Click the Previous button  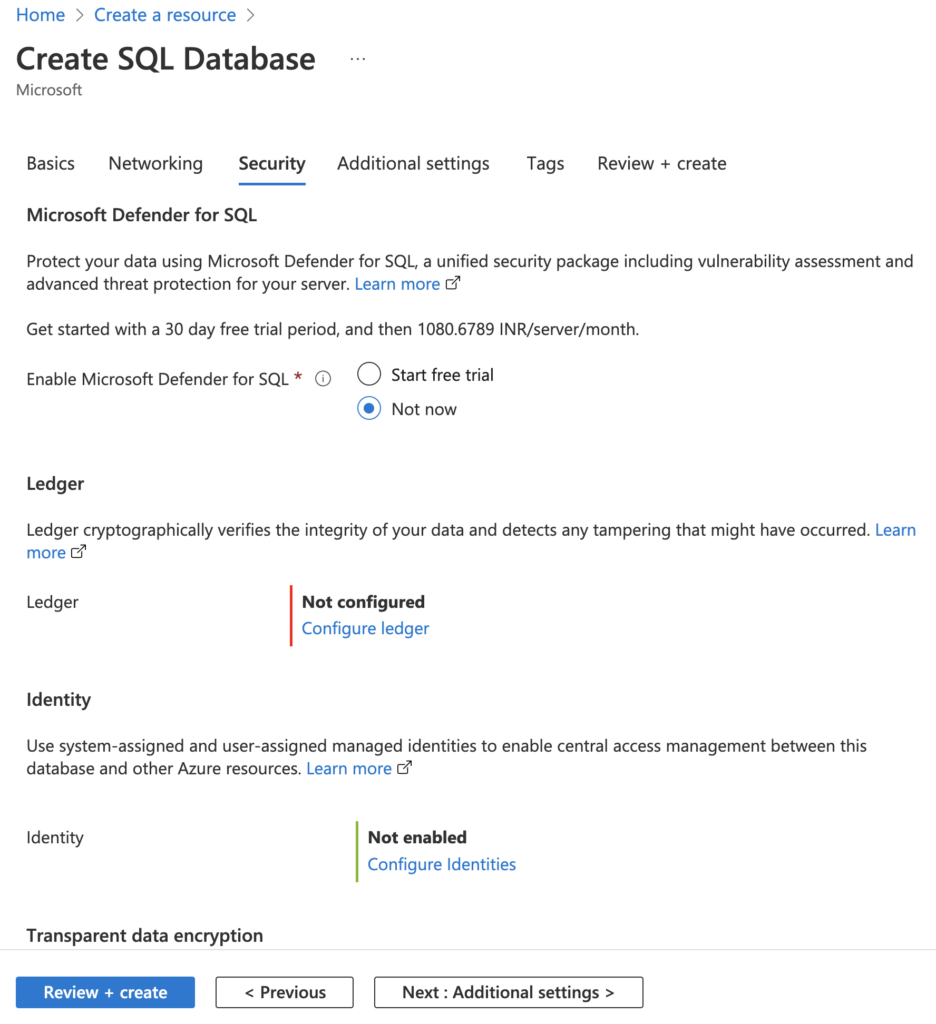tap(284, 992)
